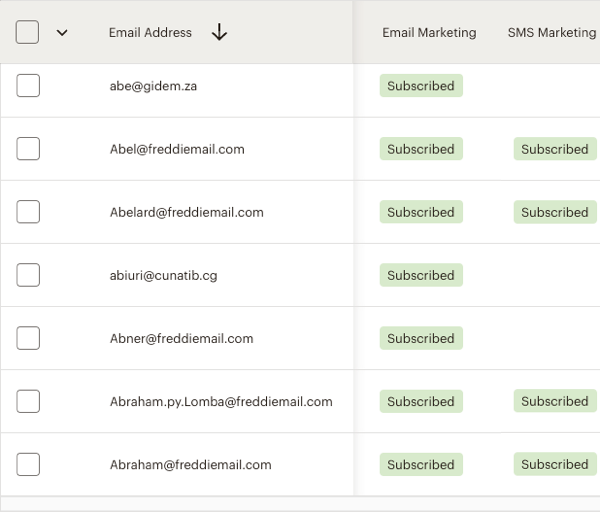Check the box beside Abner@freddiemail.com

[28, 338]
